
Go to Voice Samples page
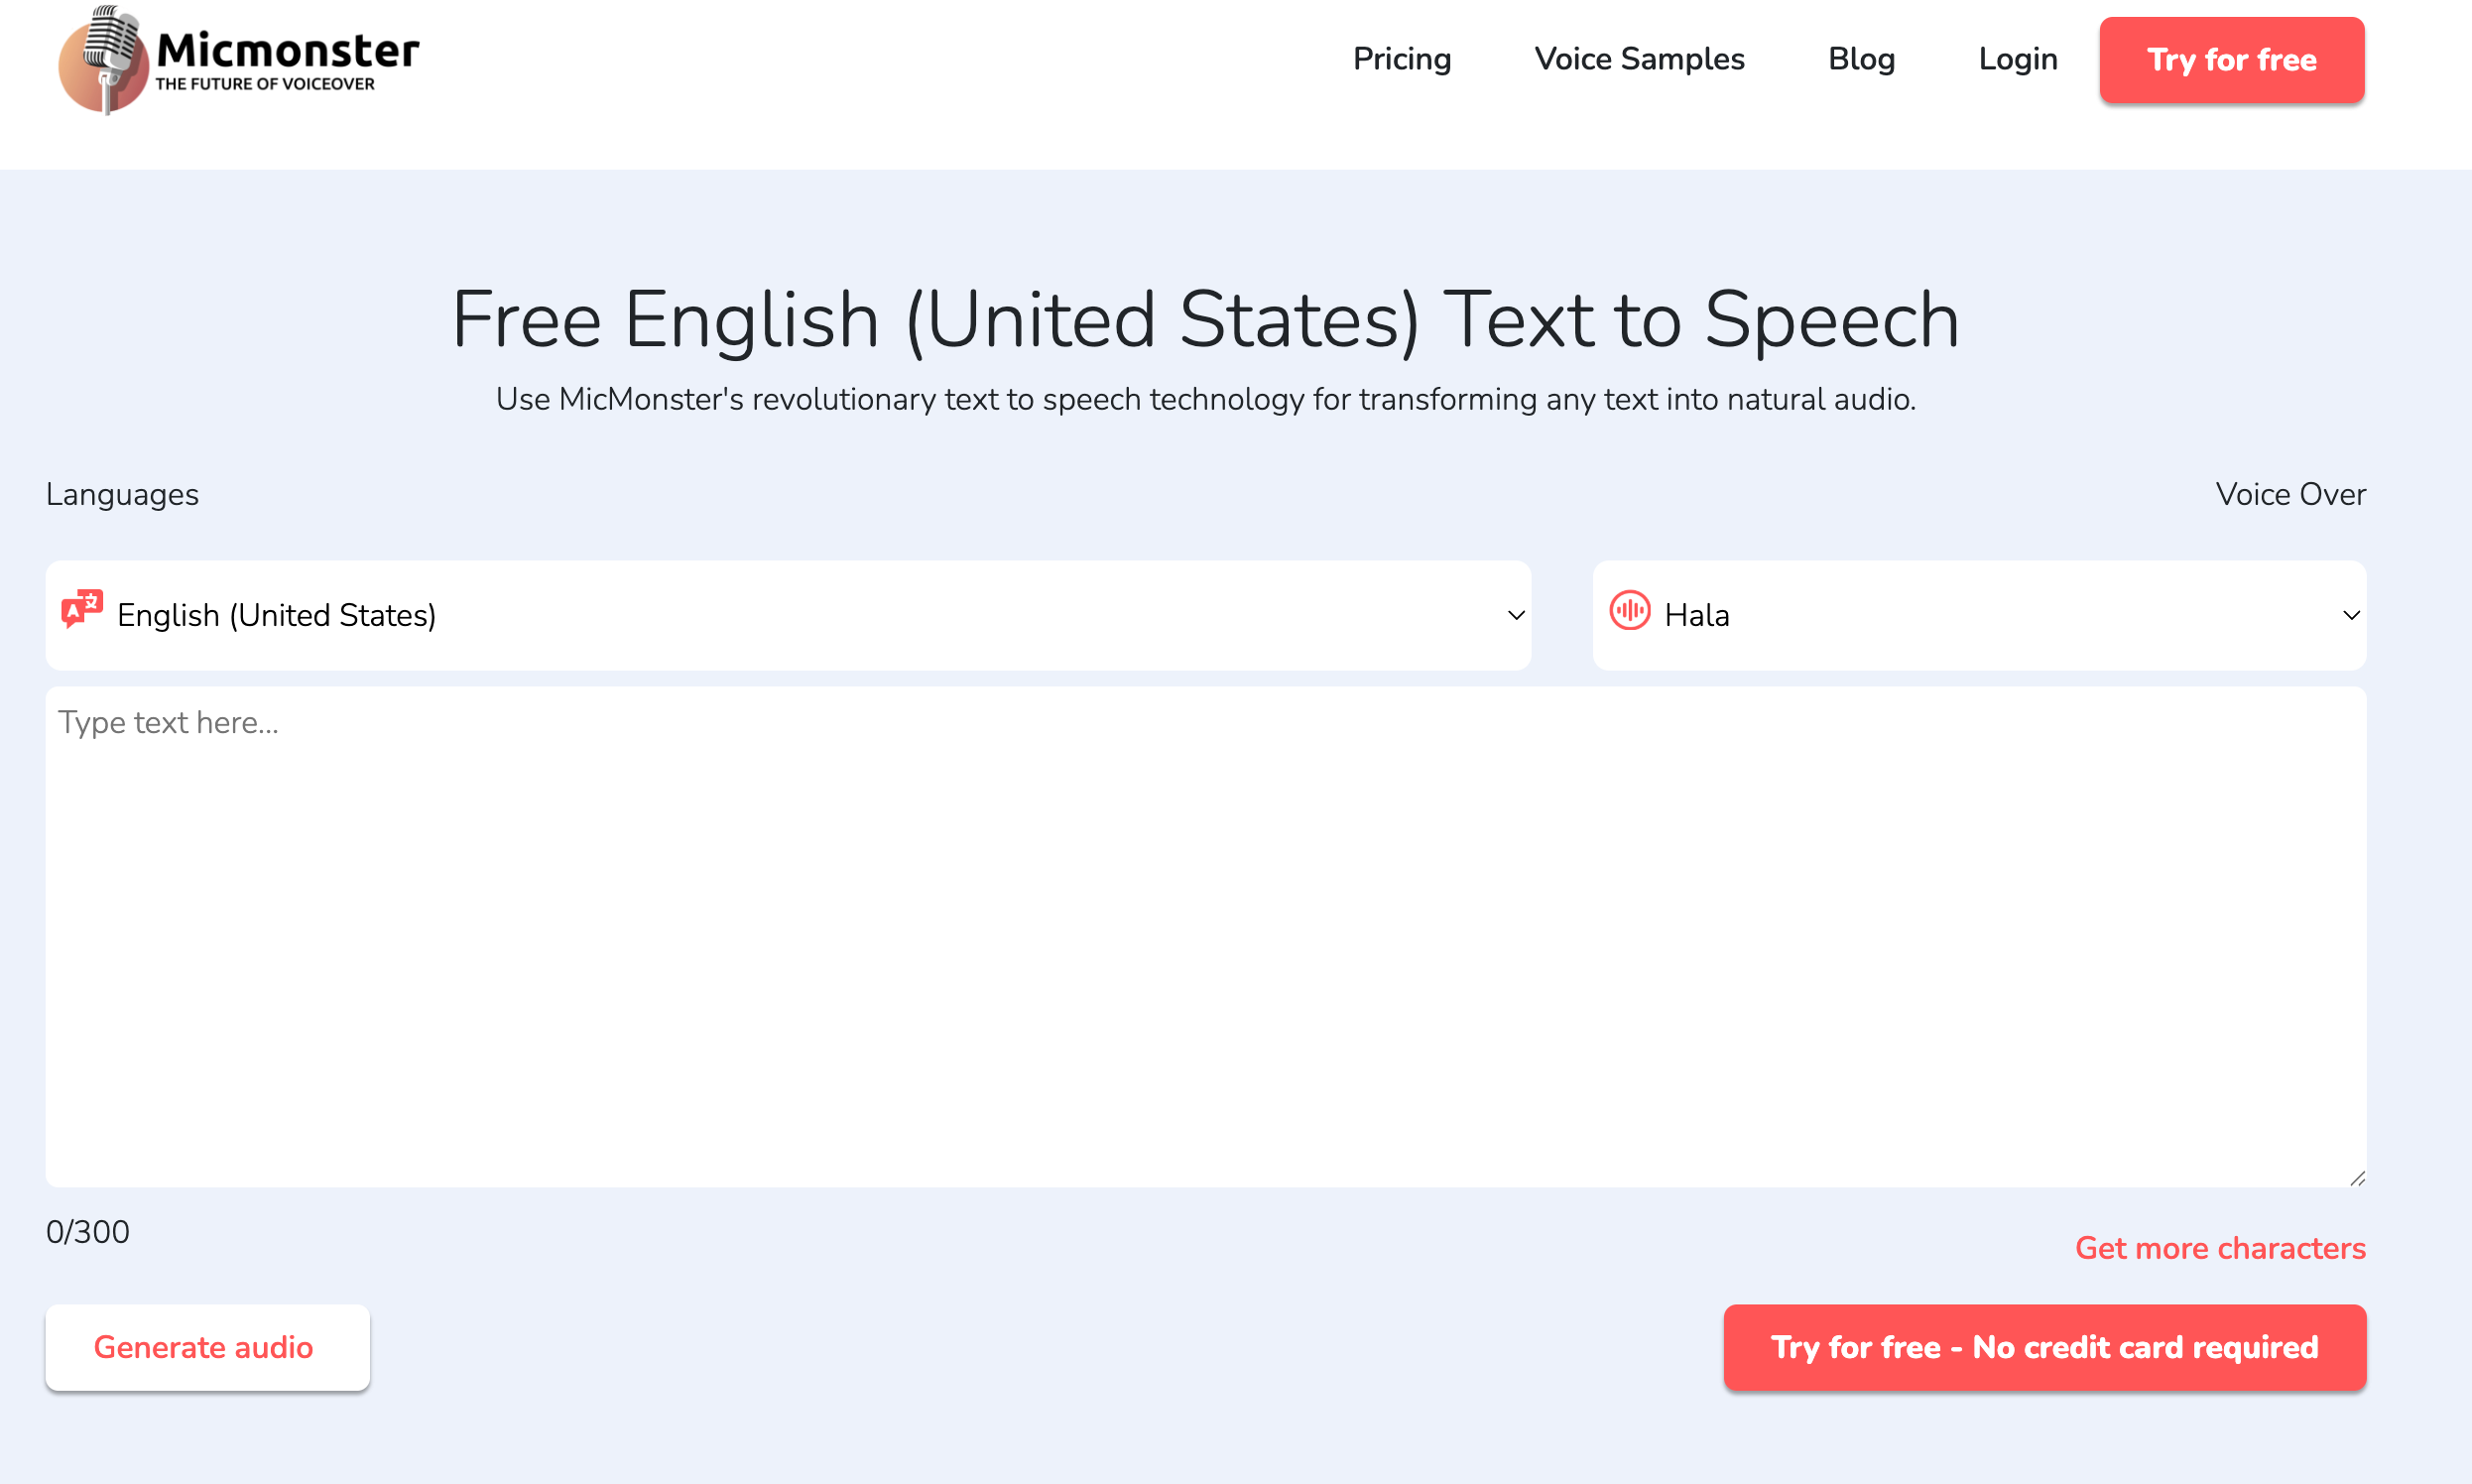pos(1639,60)
